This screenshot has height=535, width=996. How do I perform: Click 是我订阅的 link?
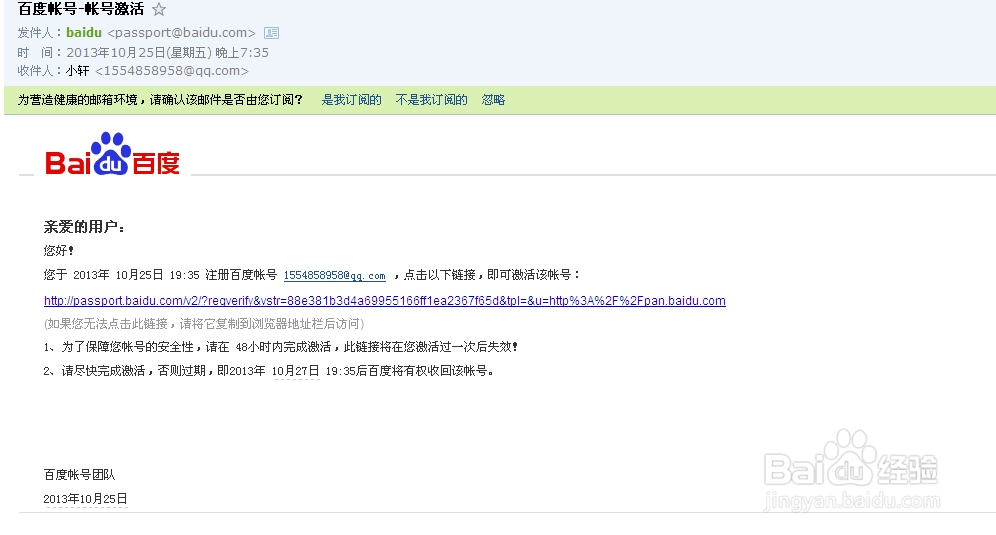coord(351,100)
